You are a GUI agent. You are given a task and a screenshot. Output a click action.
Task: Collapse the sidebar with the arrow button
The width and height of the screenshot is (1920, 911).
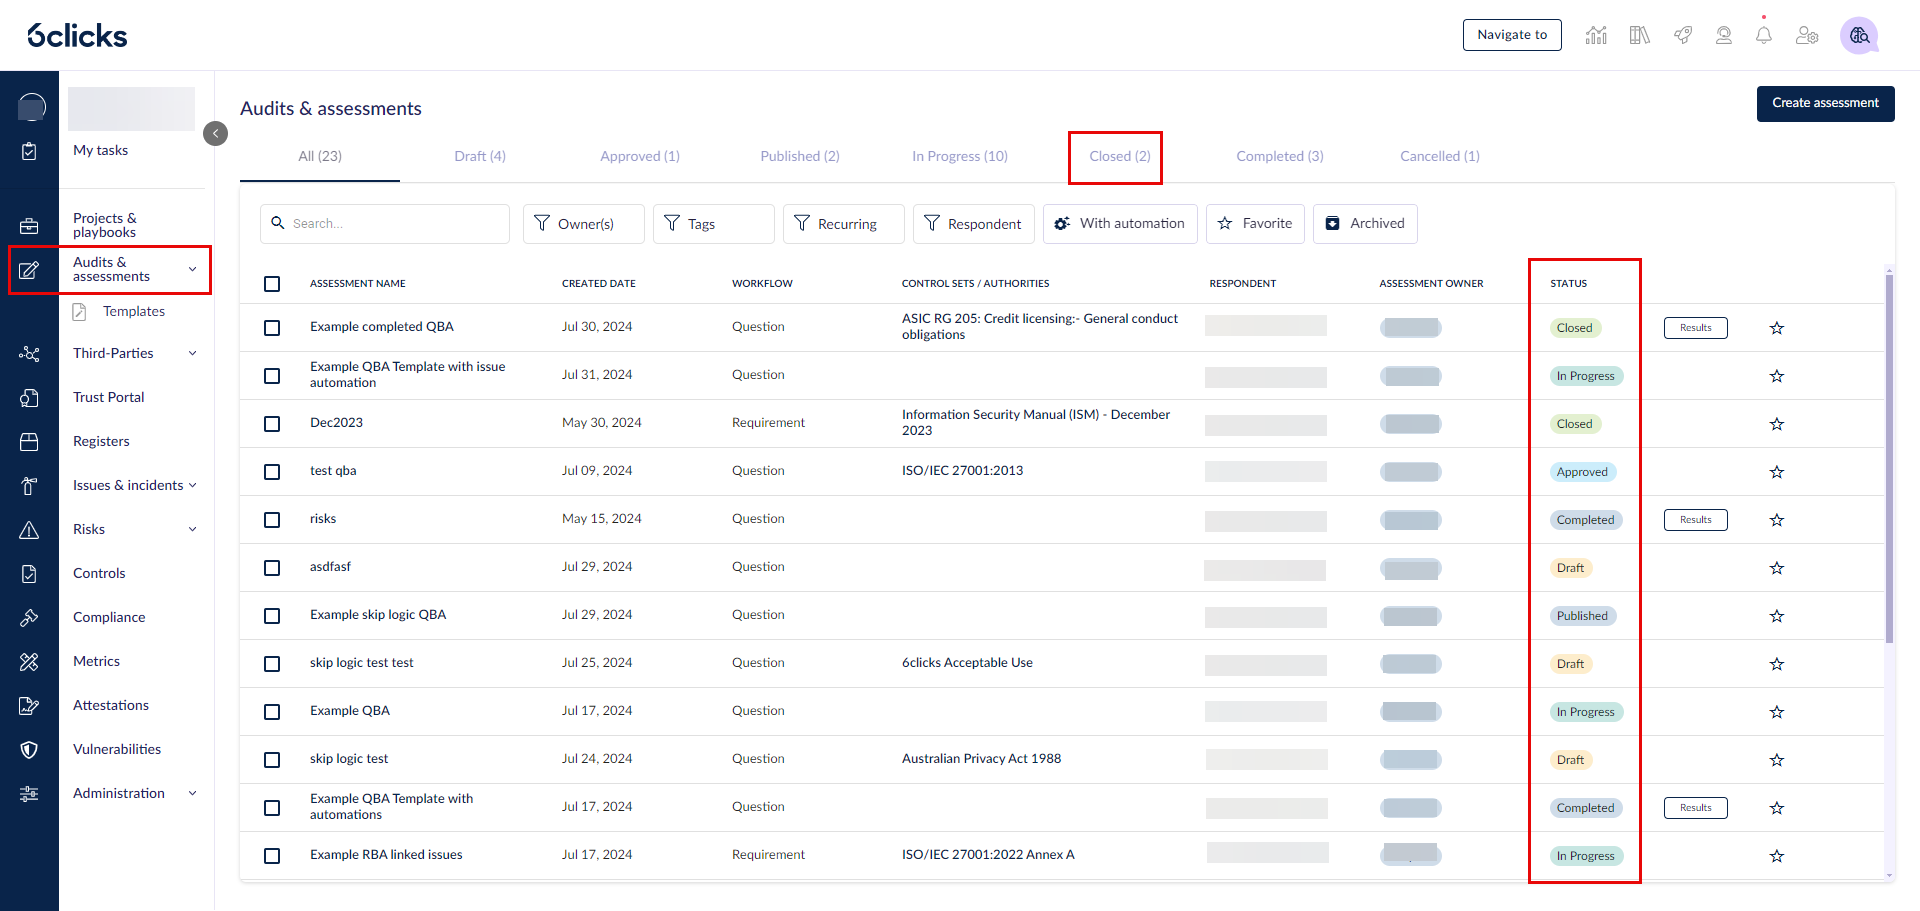pos(215,133)
